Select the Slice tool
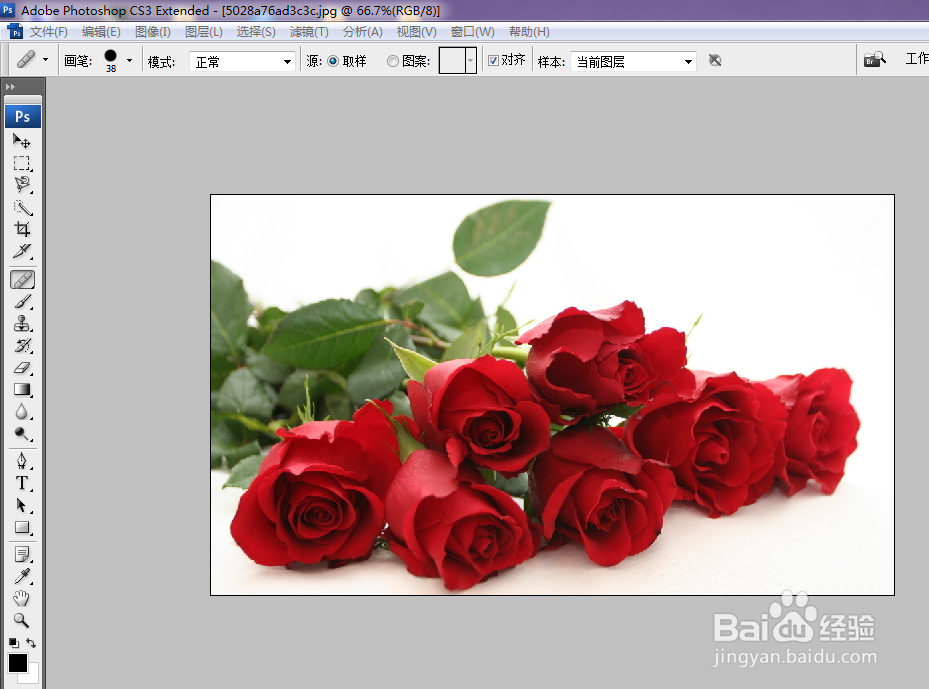 click(x=22, y=251)
